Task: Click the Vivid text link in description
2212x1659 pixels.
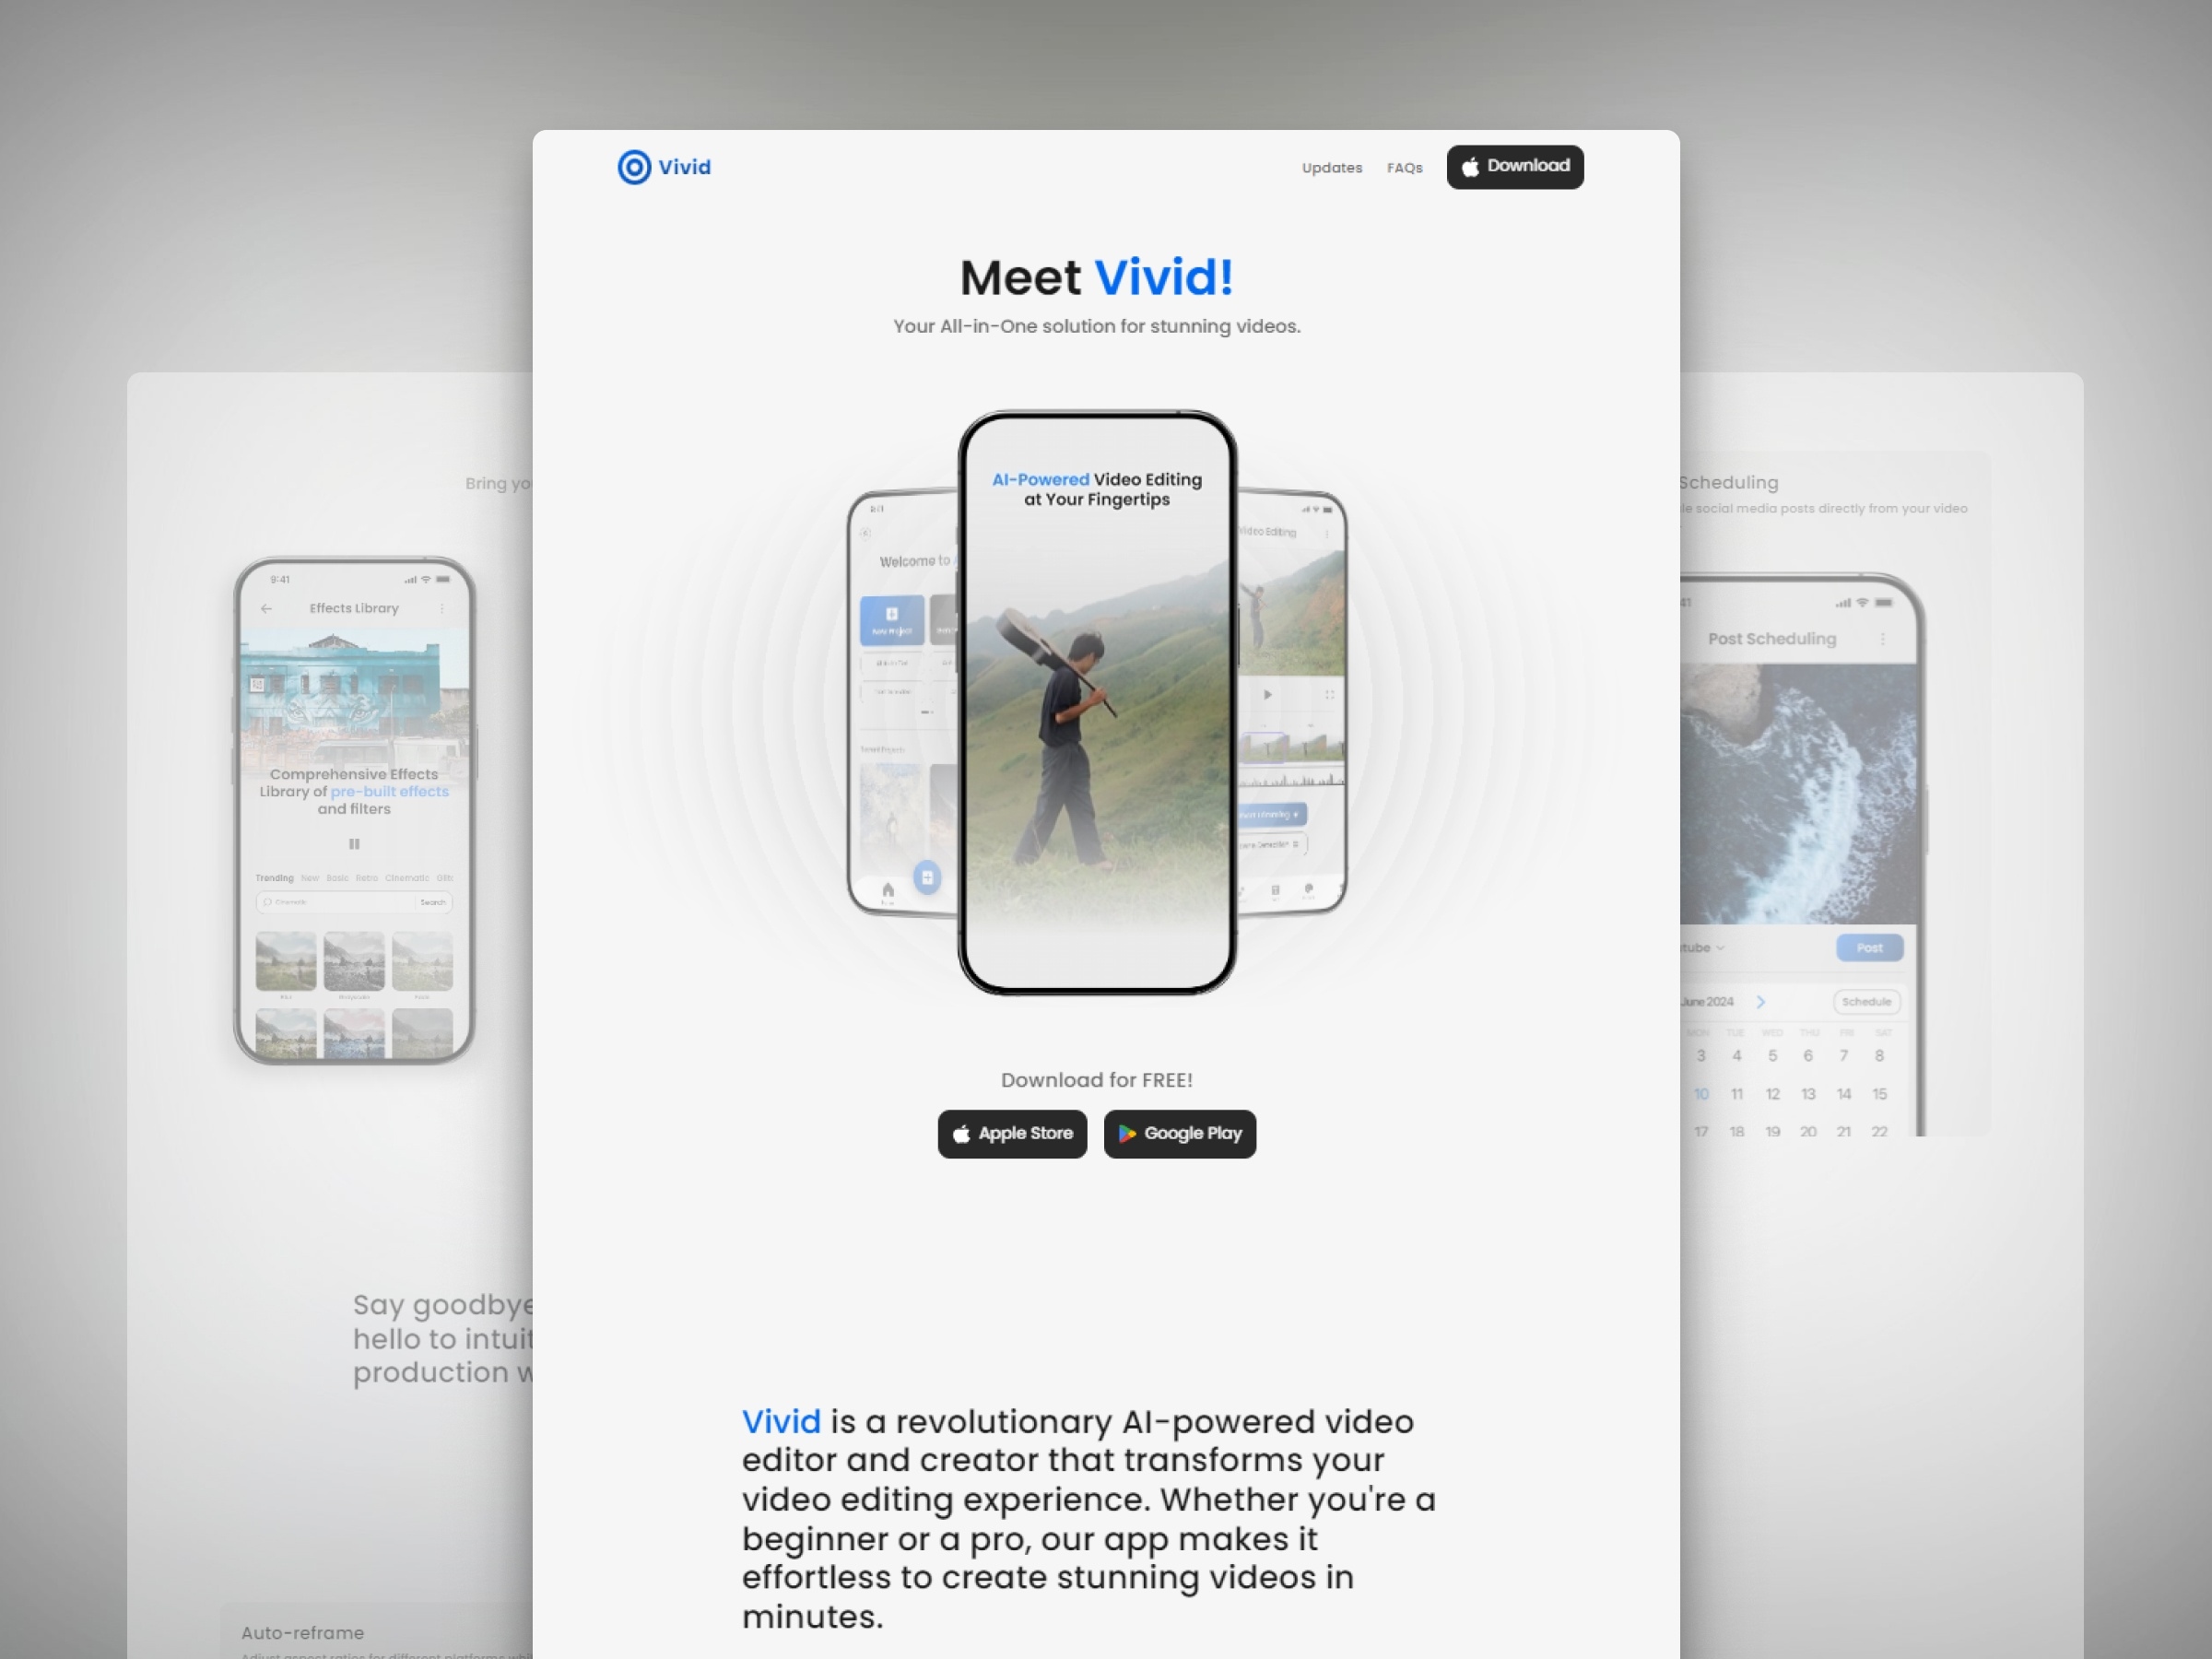Action: [781, 1422]
